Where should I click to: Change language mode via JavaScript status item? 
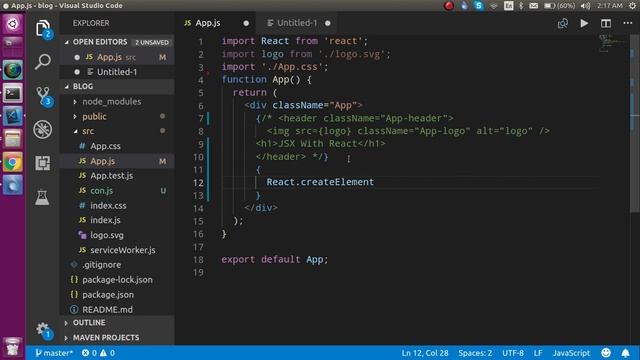coord(571,353)
